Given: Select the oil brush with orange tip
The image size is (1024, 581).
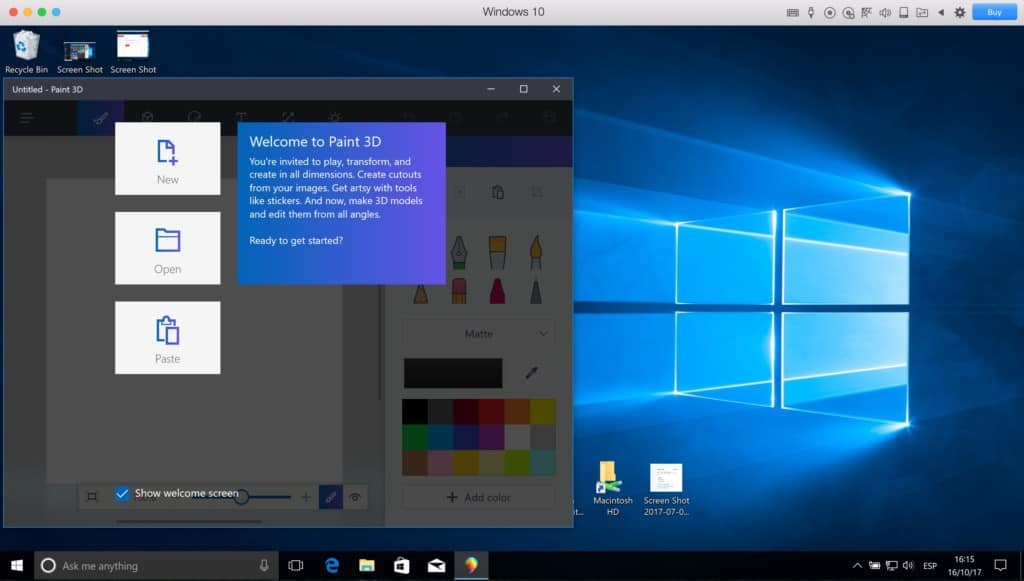Looking at the screenshot, I should click(498, 252).
